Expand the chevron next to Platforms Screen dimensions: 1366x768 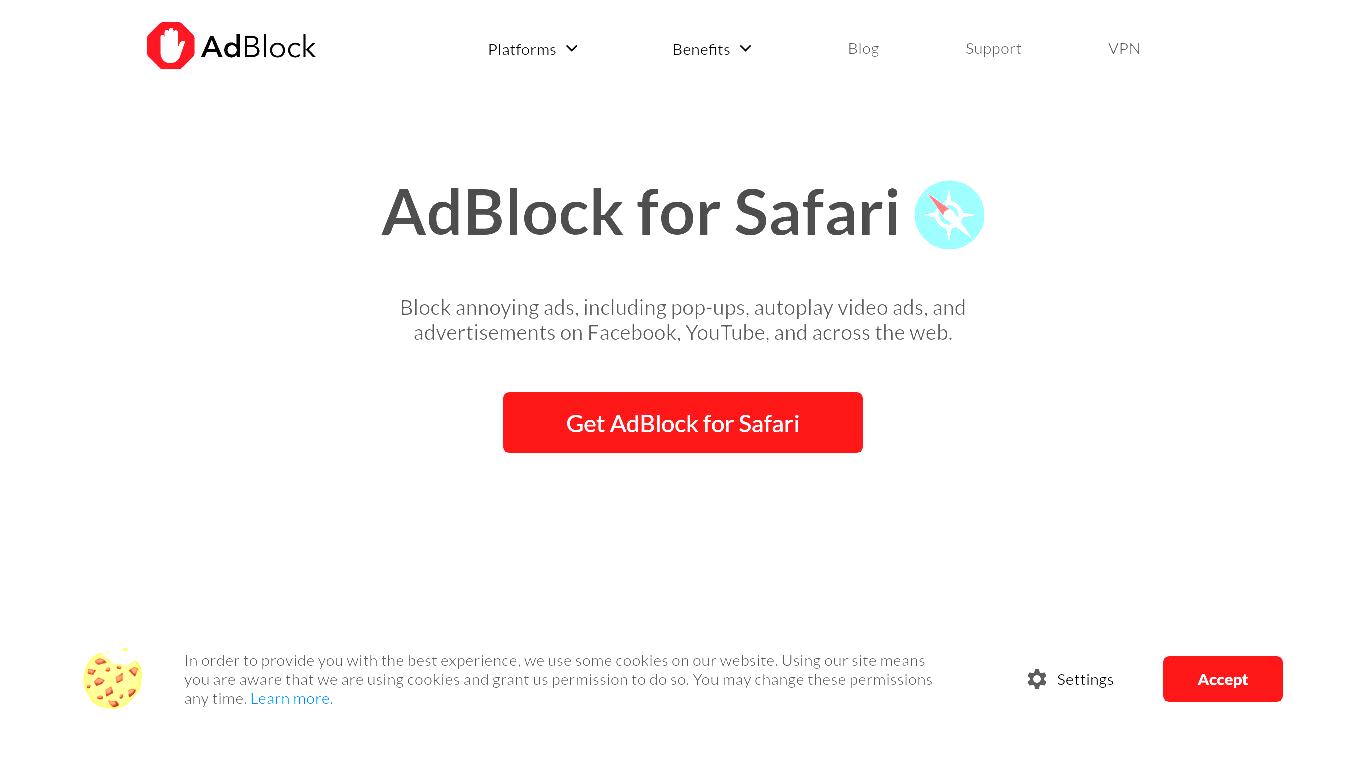pyautogui.click(x=572, y=48)
